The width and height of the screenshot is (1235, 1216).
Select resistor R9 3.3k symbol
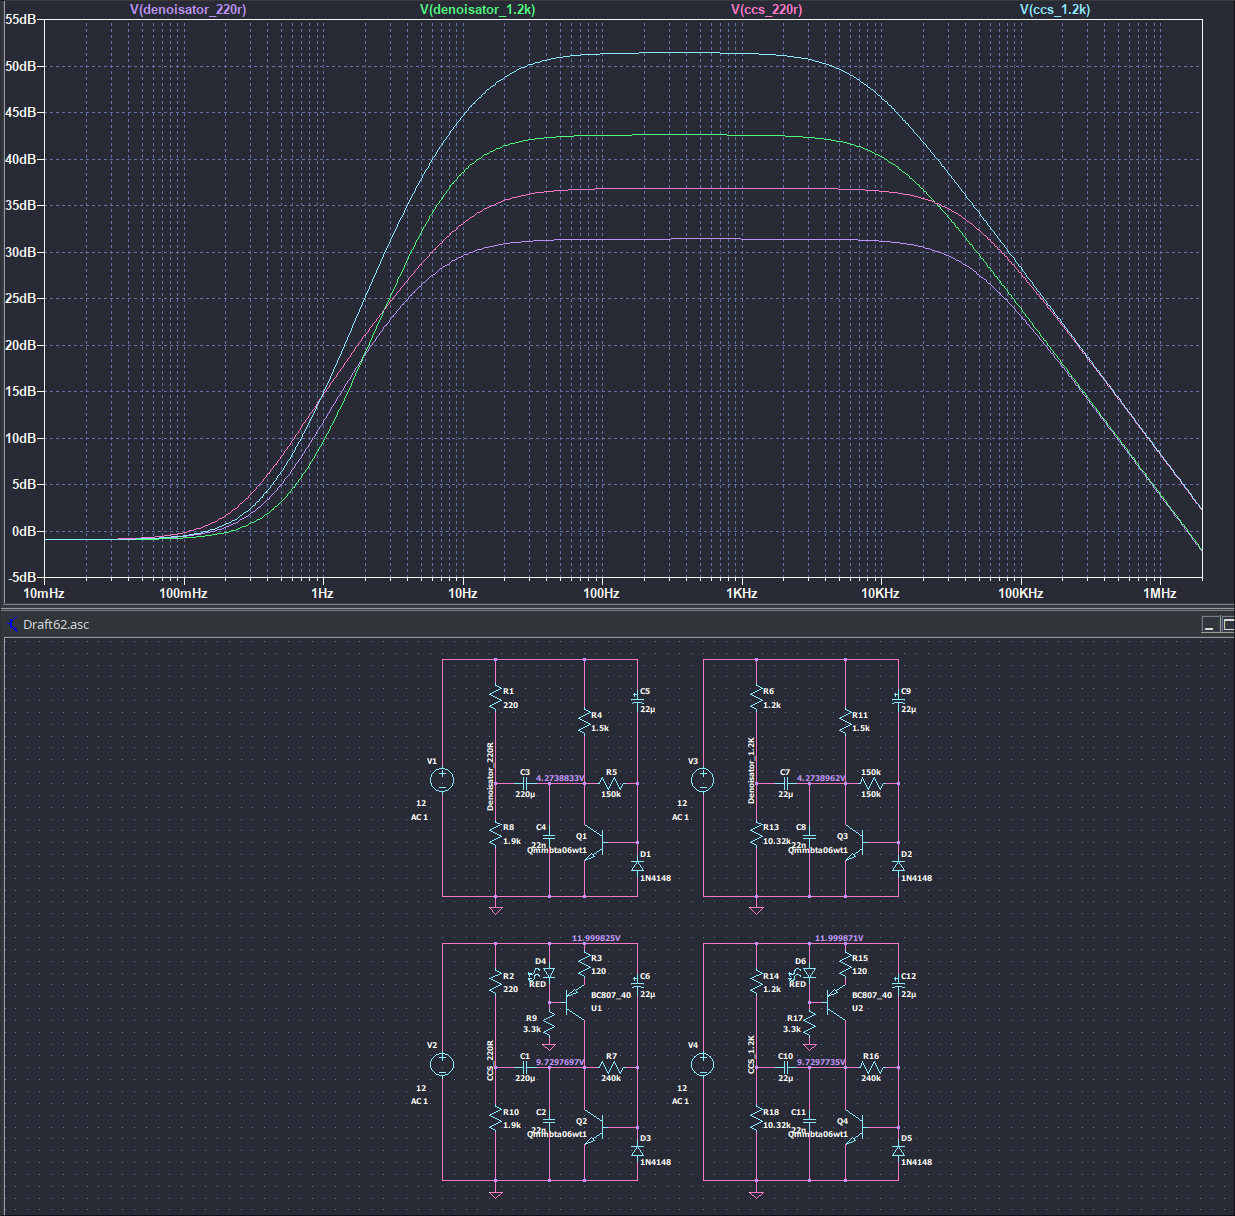[x=549, y=1023]
